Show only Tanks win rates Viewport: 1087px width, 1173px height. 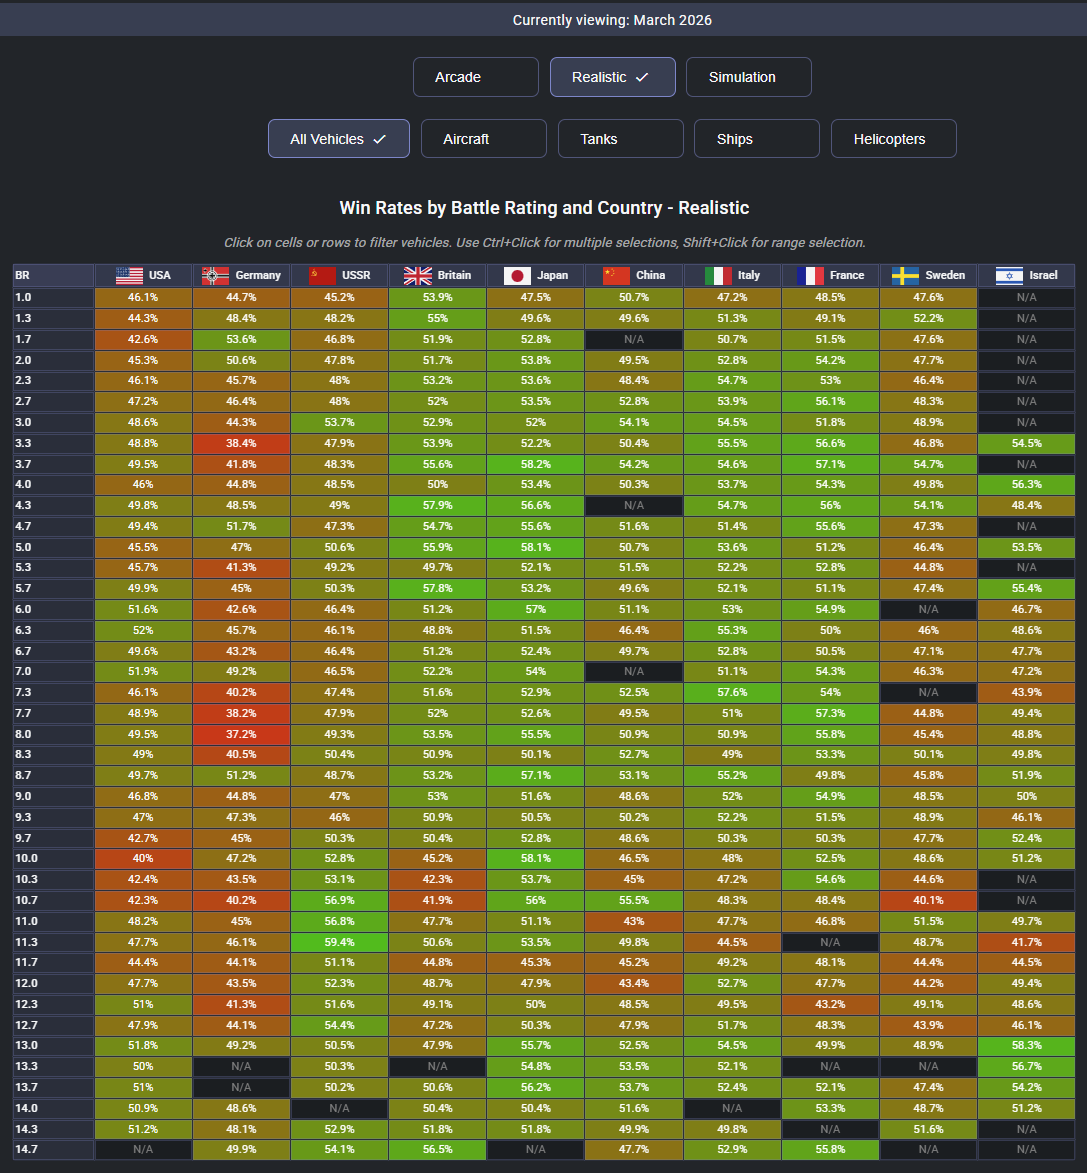coord(620,139)
